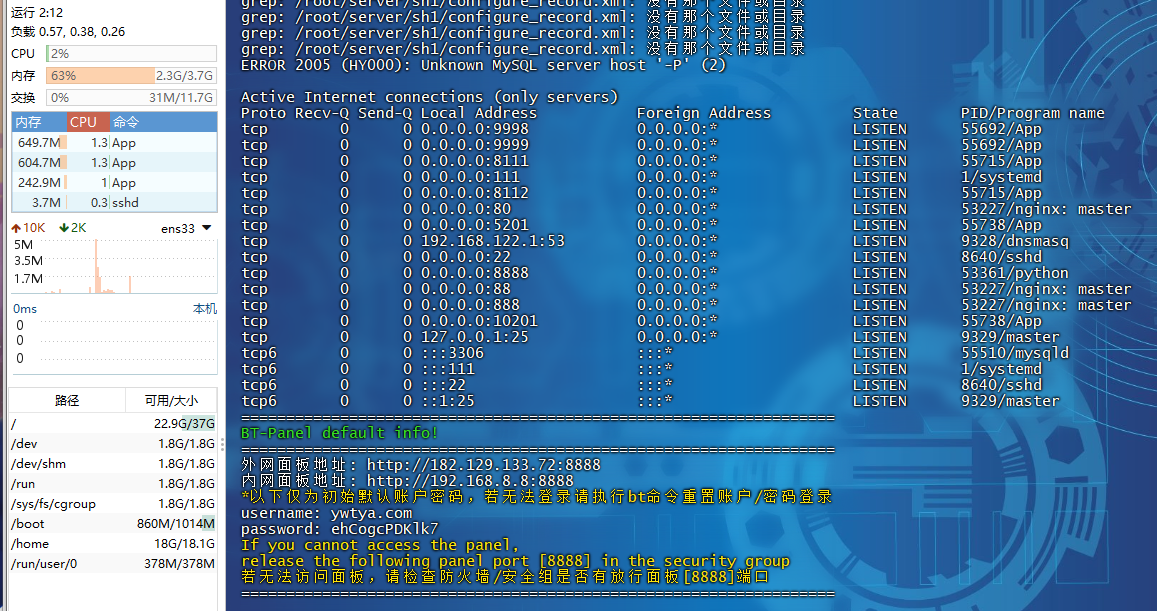Image resolution: width=1157 pixels, height=611 pixels.
Task: Select the App process using 242.9M
Action: [114, 182]
